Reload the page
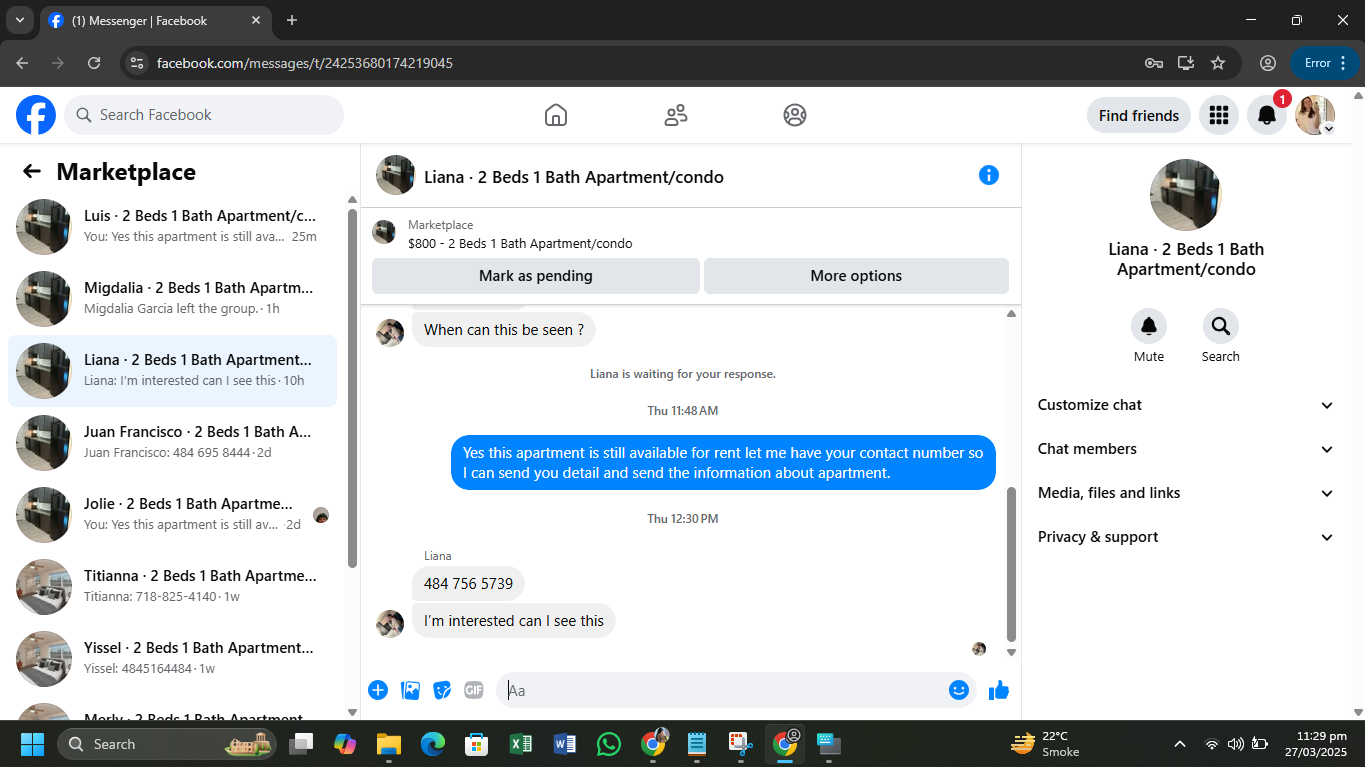Screen dimensions: 1365x767 pyautogui.click(x=94, y=63)
